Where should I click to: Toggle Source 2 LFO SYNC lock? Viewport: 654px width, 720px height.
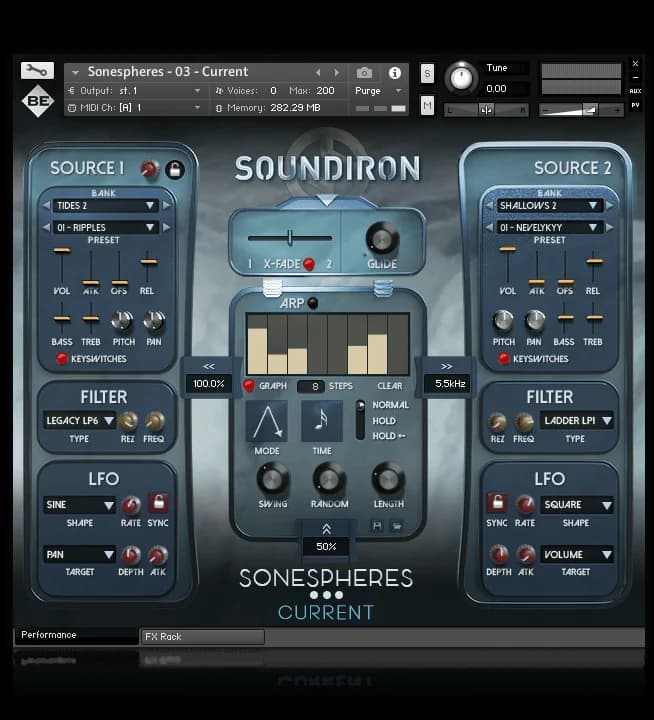[497, 503]
